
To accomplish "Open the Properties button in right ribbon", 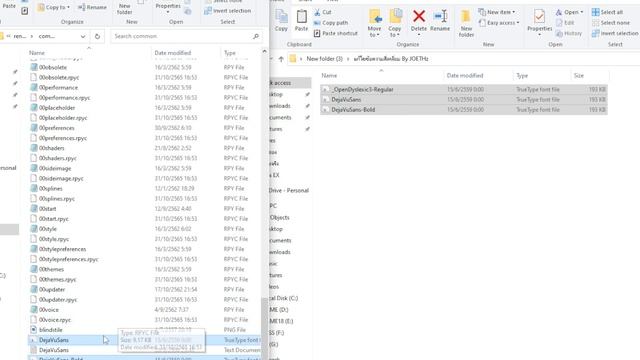I will [540, 22].
